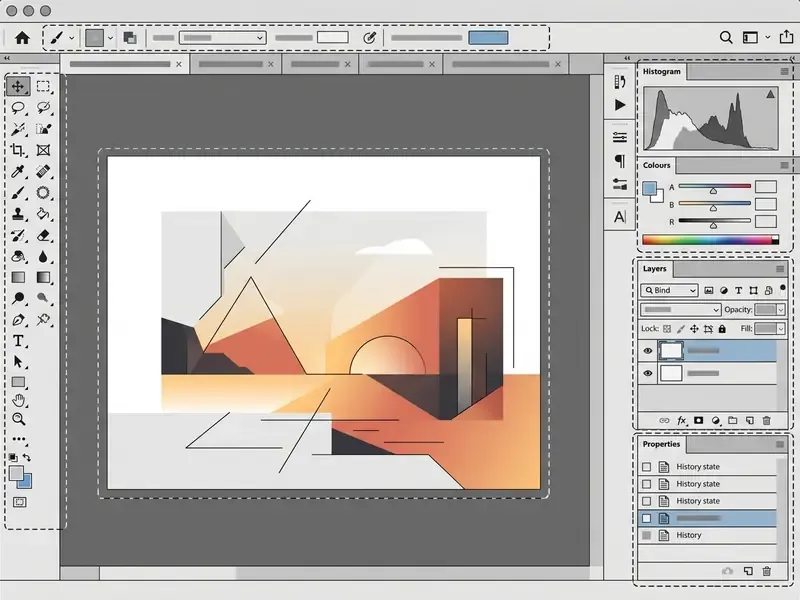Toggle Lock position cross-arrows icon
This screenshot has width=800, height=600.
click(x=694, y=329)
